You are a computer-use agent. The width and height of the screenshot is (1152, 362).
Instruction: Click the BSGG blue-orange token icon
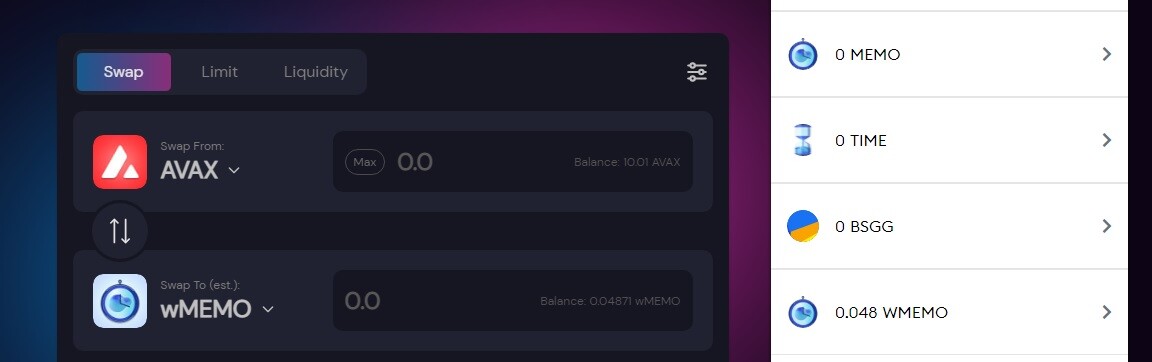[x=802, y=226]
